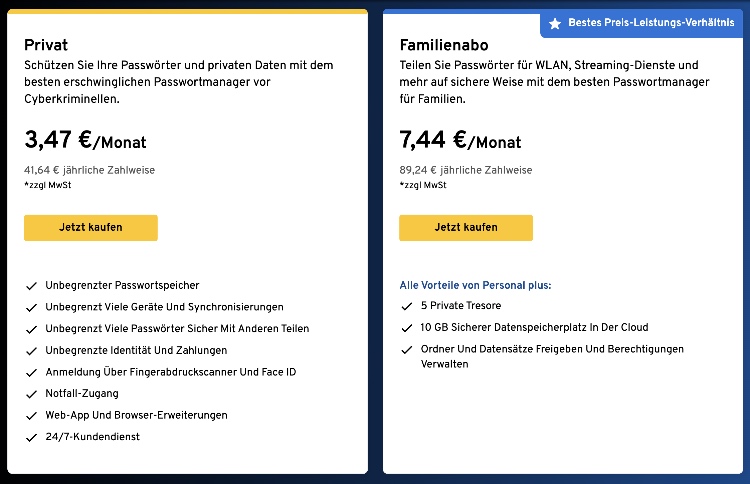Click the Privat plan heading

[46, 45]
